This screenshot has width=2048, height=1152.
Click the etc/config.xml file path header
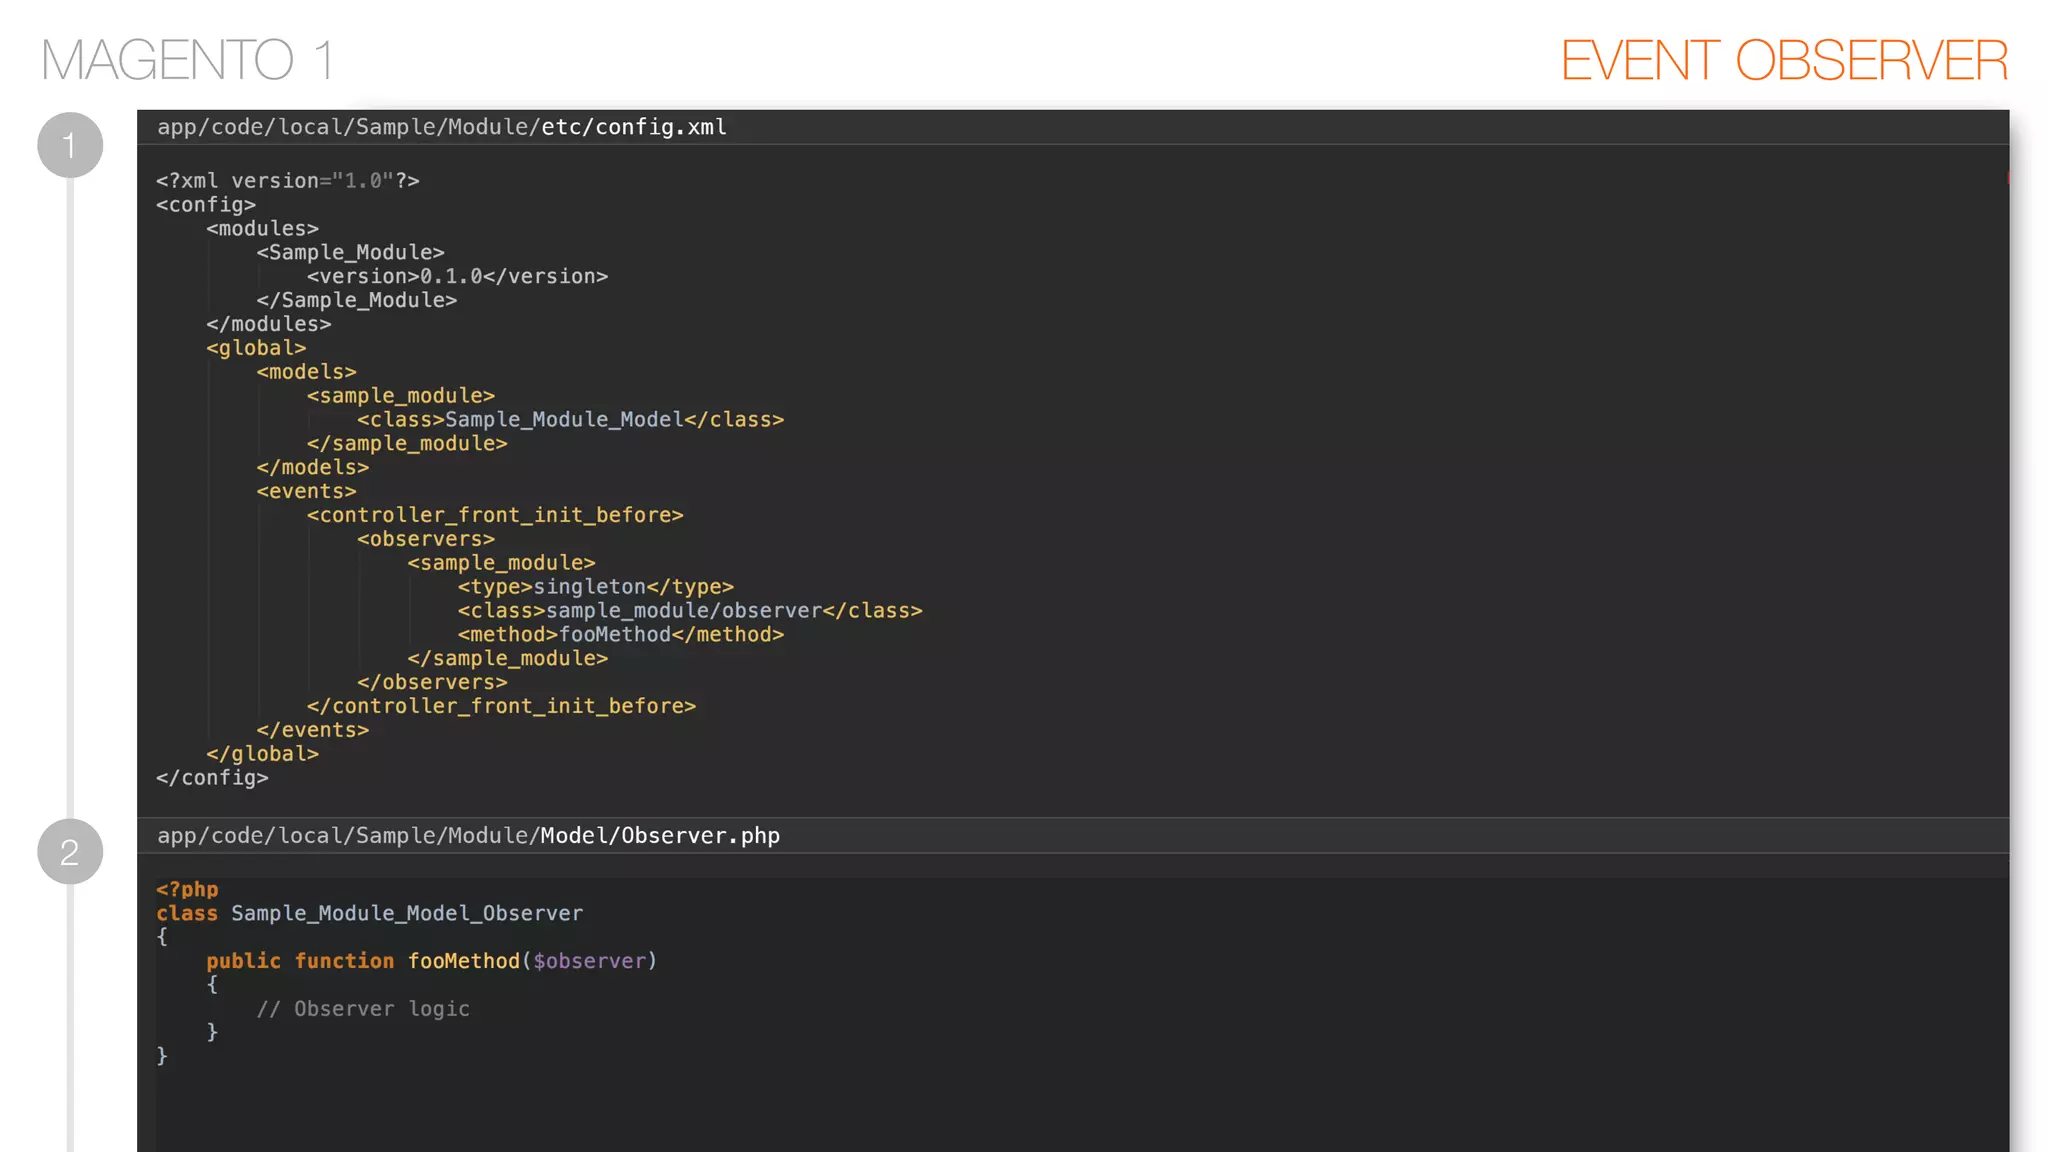[x=442, y=127]
